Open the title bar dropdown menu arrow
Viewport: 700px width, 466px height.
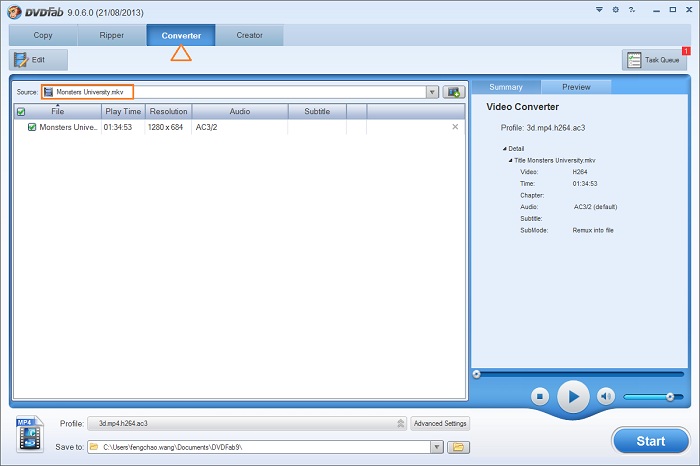pyautogui.click(x=599, y=10)
